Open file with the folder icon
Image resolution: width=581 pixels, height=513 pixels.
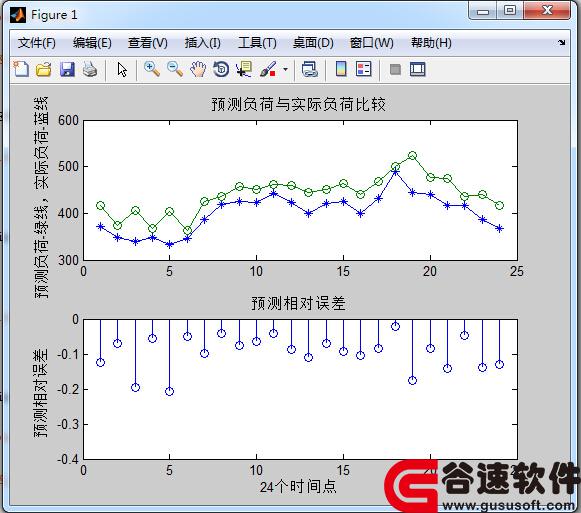pyautogui.click(x=44, y=69)
